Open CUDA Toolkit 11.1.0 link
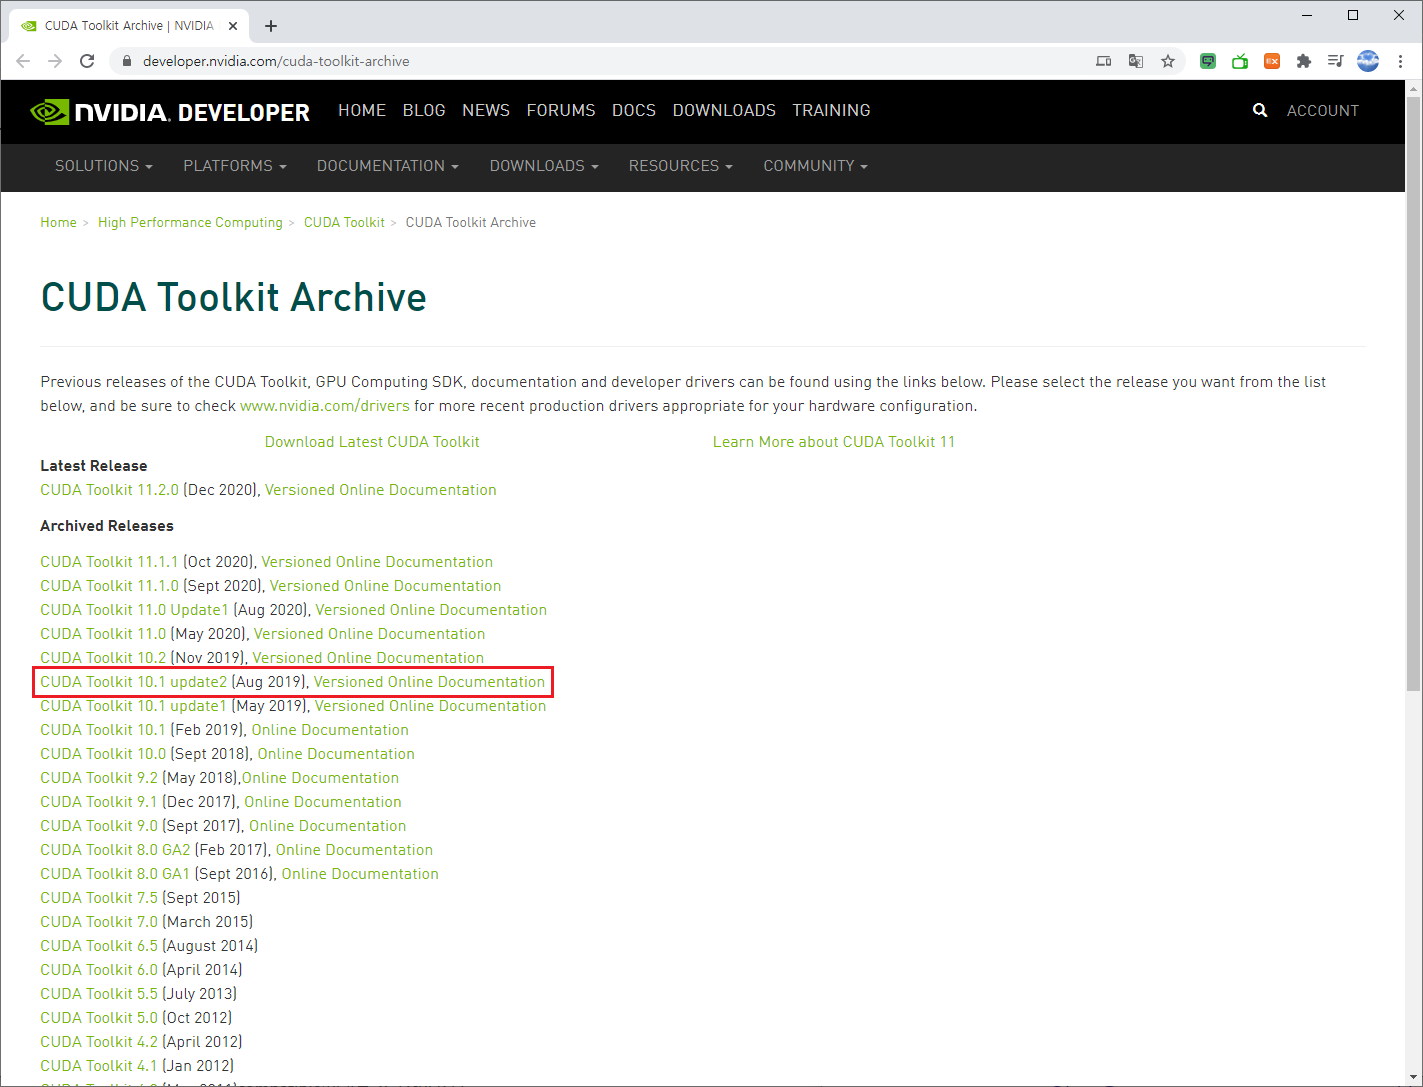The height and width of the screenshot is (1087, 1423). pos(109,586)
